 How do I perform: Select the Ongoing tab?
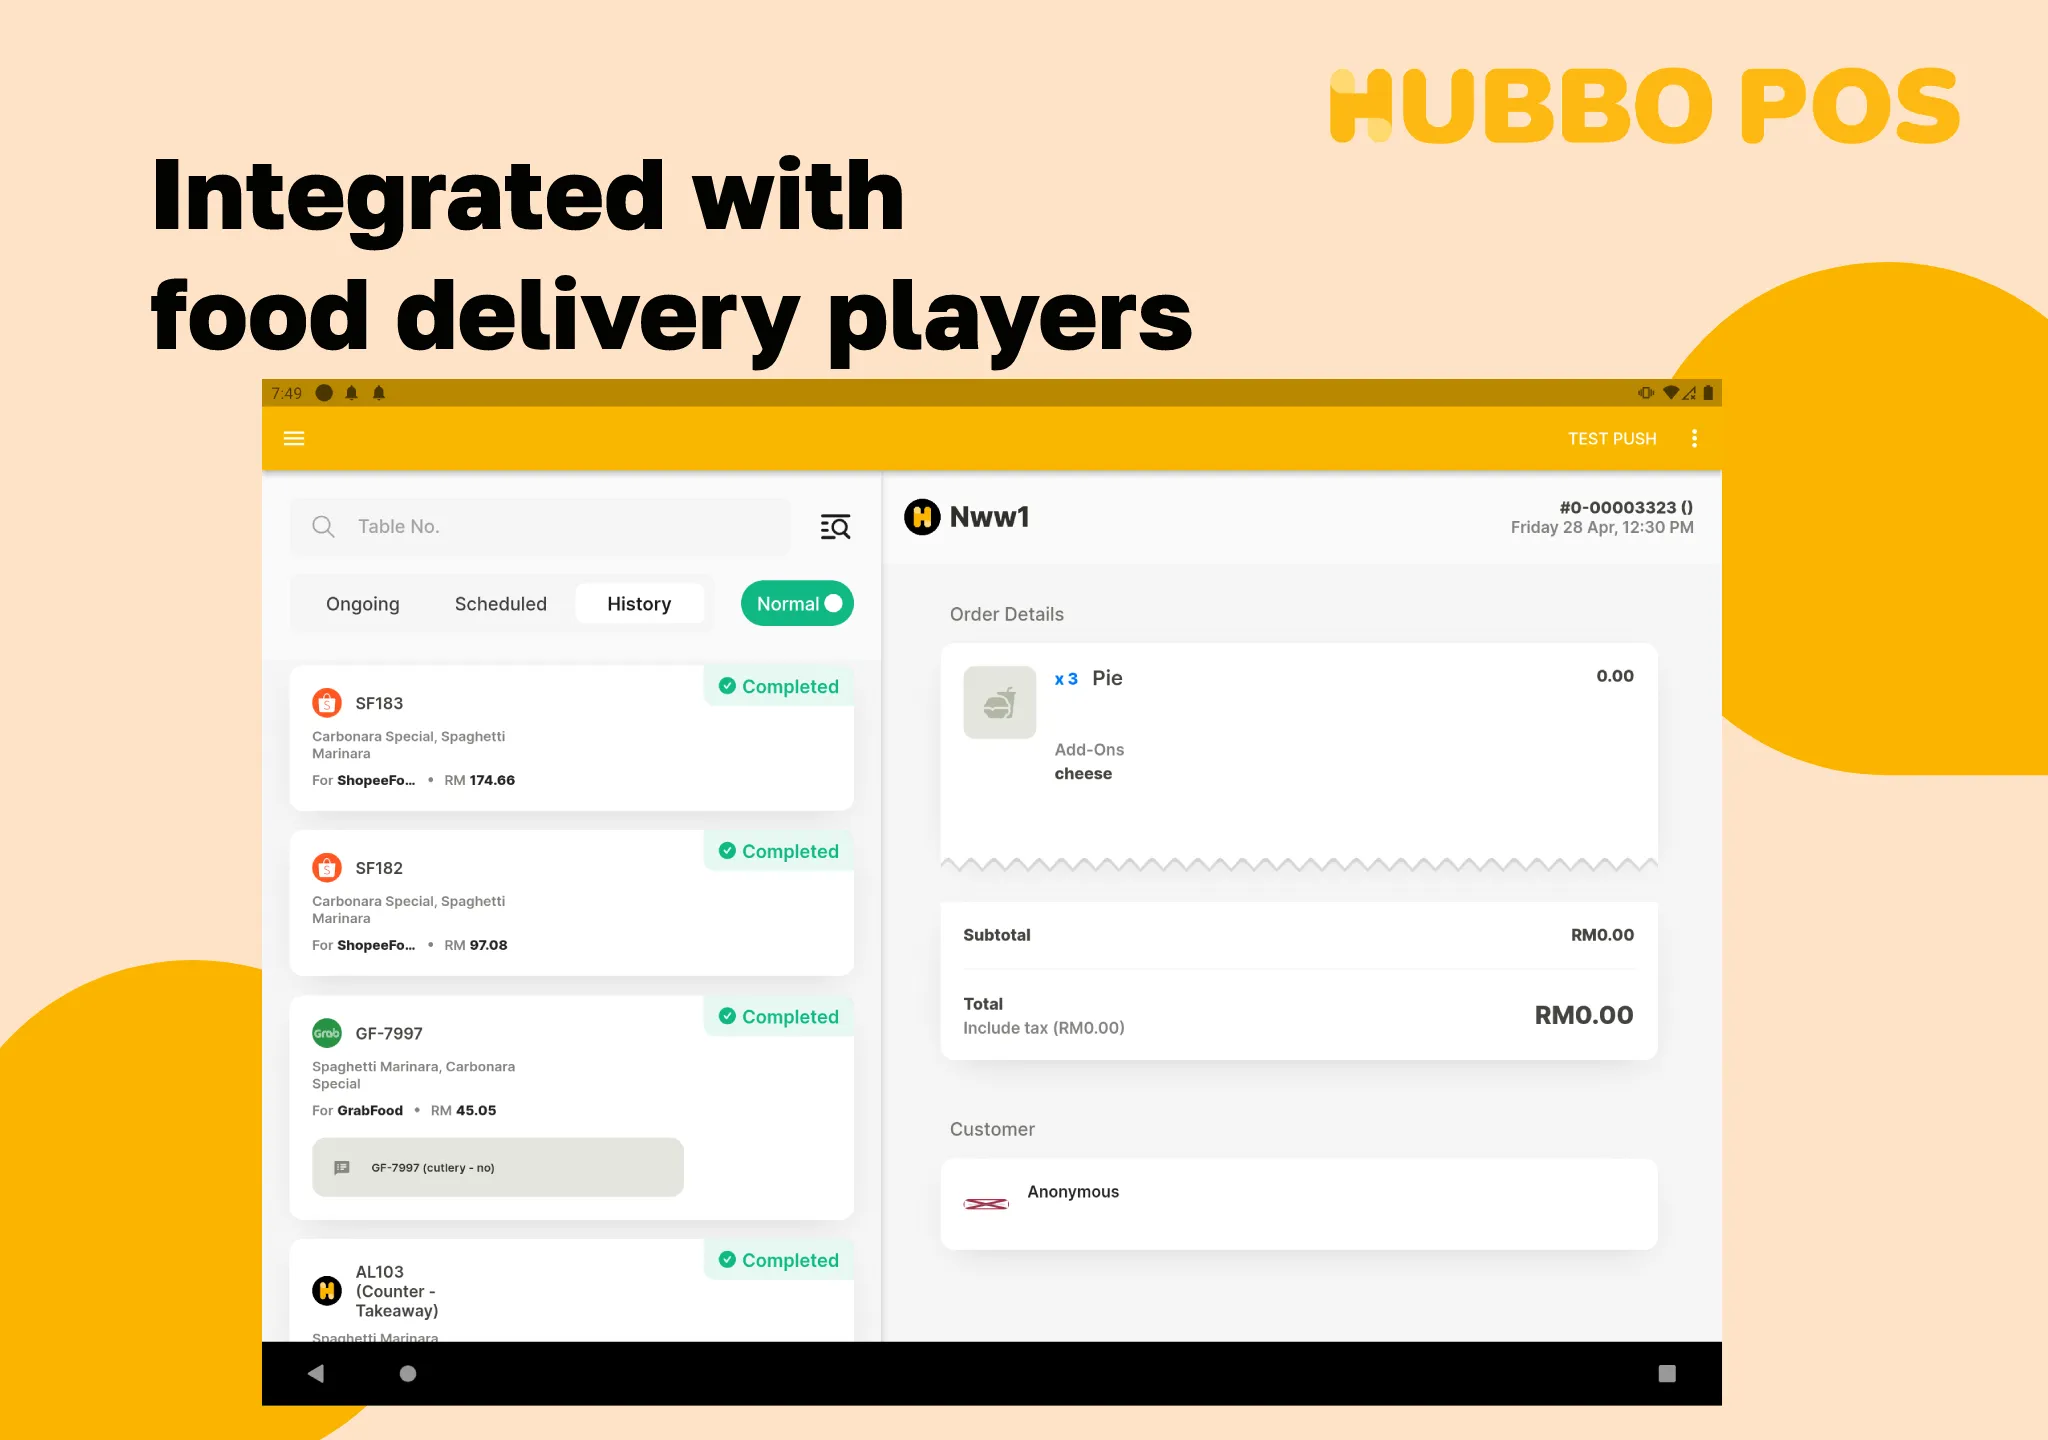[360, 603]
